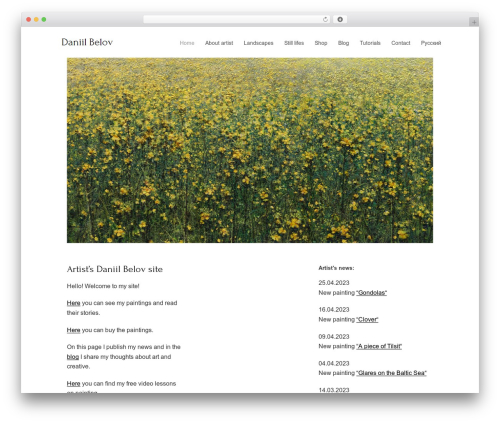This screenshot has height=423, width=500.
Task: Click the date 09.04.2023
Action: tap(334, 337)
